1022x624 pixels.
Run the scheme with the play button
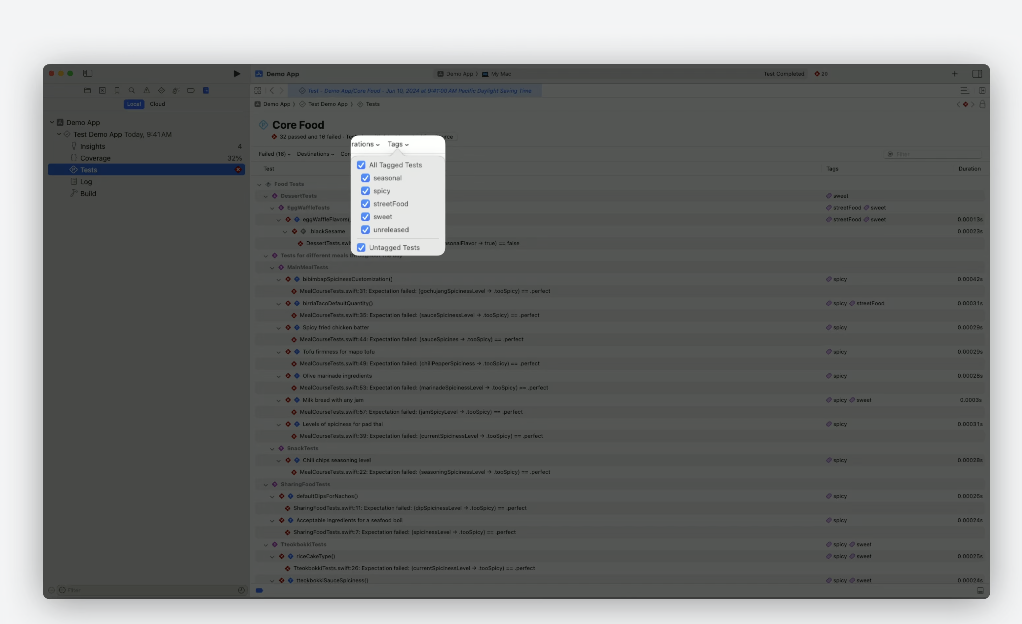tap(237, 74)
